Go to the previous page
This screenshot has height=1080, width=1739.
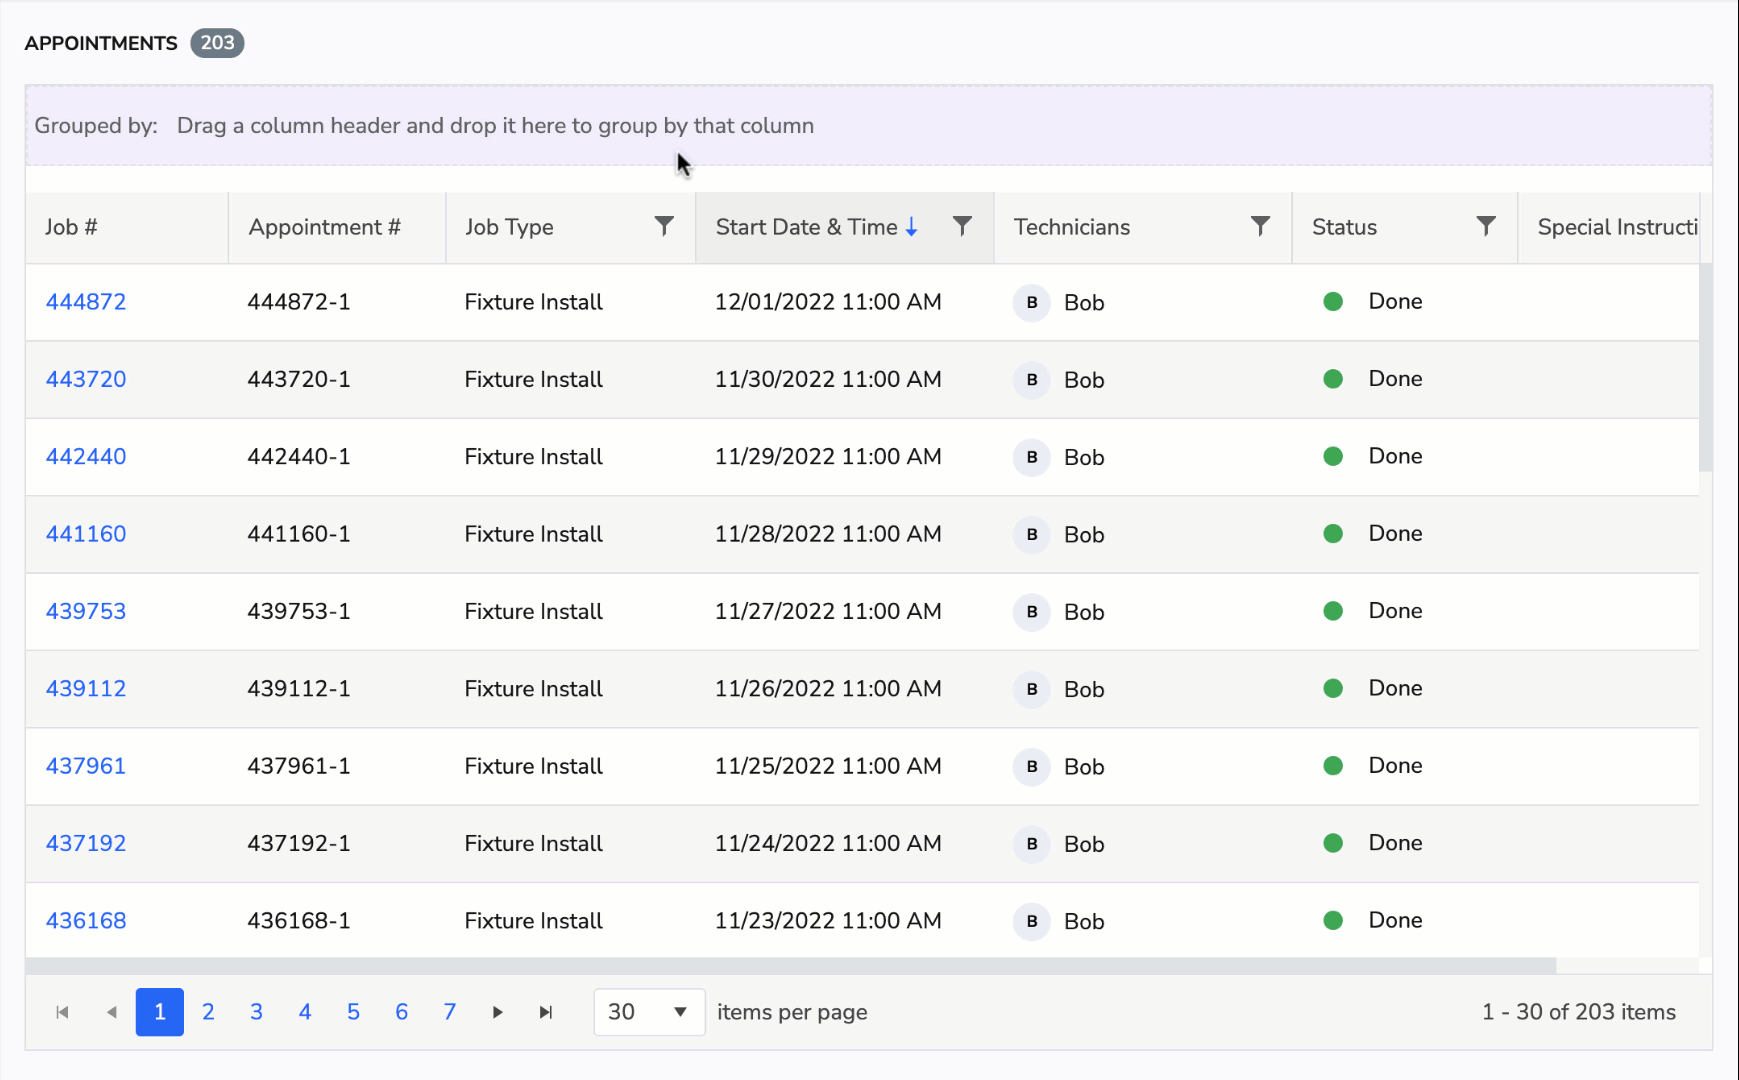[x=111, y=1012]
